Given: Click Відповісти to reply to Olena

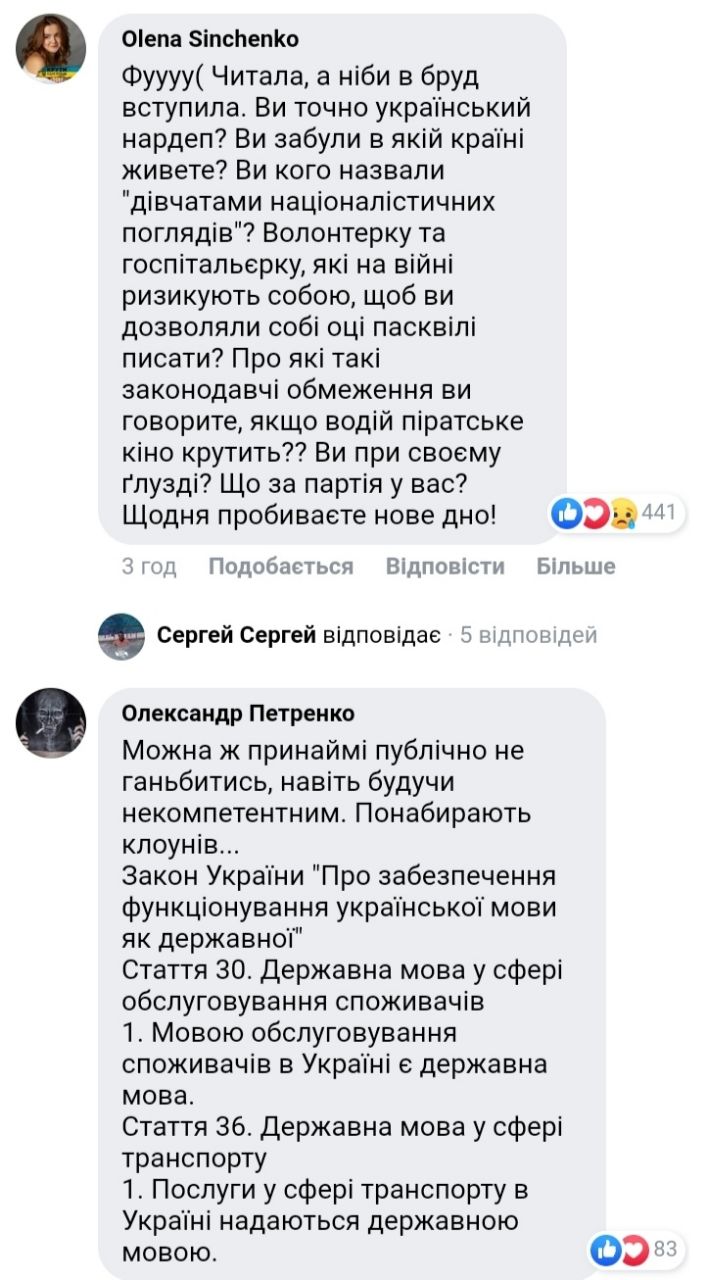Looking at the screenshot, I should tap(445, 567).
